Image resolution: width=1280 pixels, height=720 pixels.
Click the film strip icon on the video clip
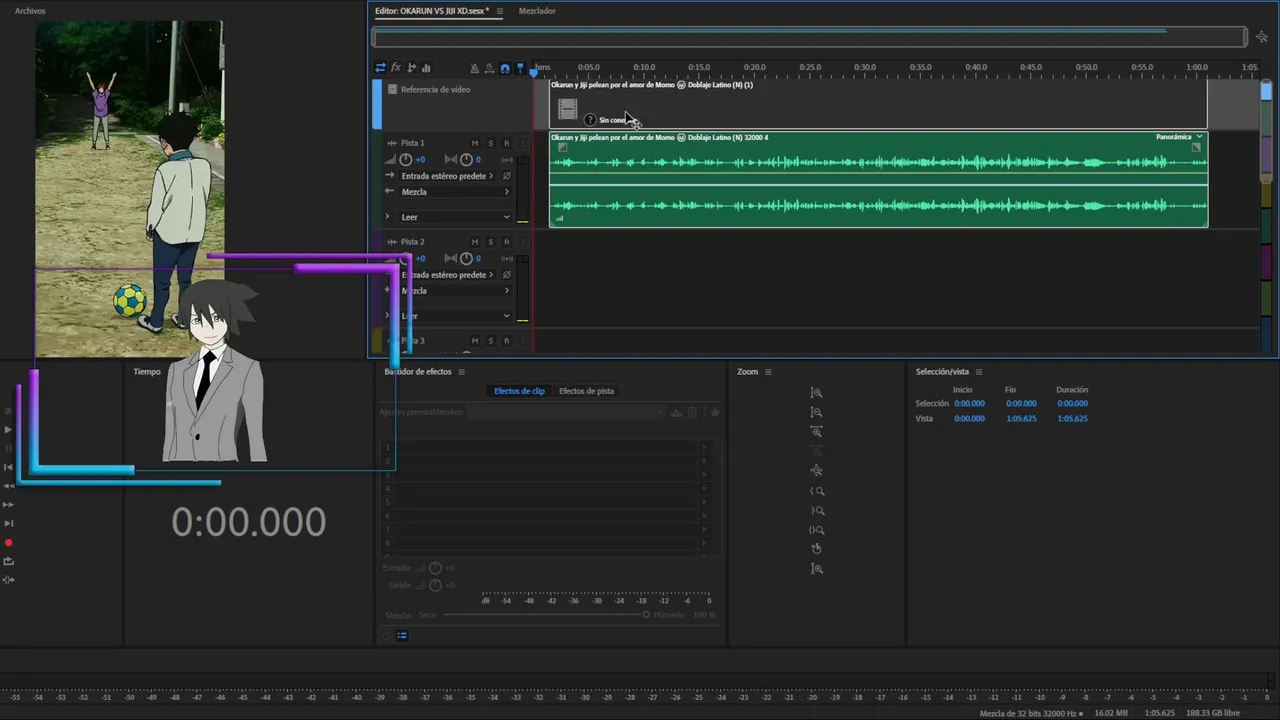(568, 108)
